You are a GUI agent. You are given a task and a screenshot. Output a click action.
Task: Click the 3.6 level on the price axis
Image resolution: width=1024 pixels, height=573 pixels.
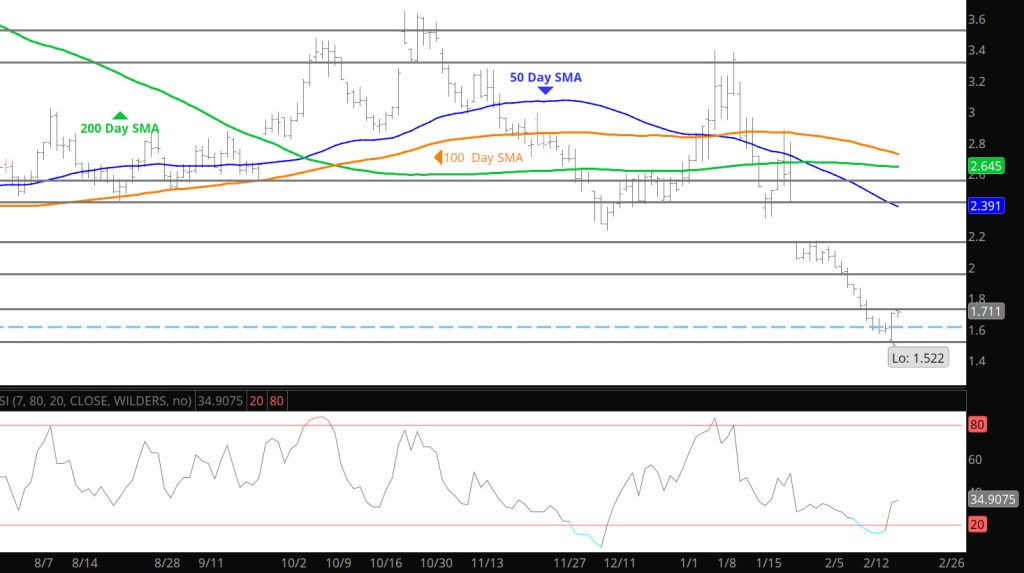click(x=977, y=20)
